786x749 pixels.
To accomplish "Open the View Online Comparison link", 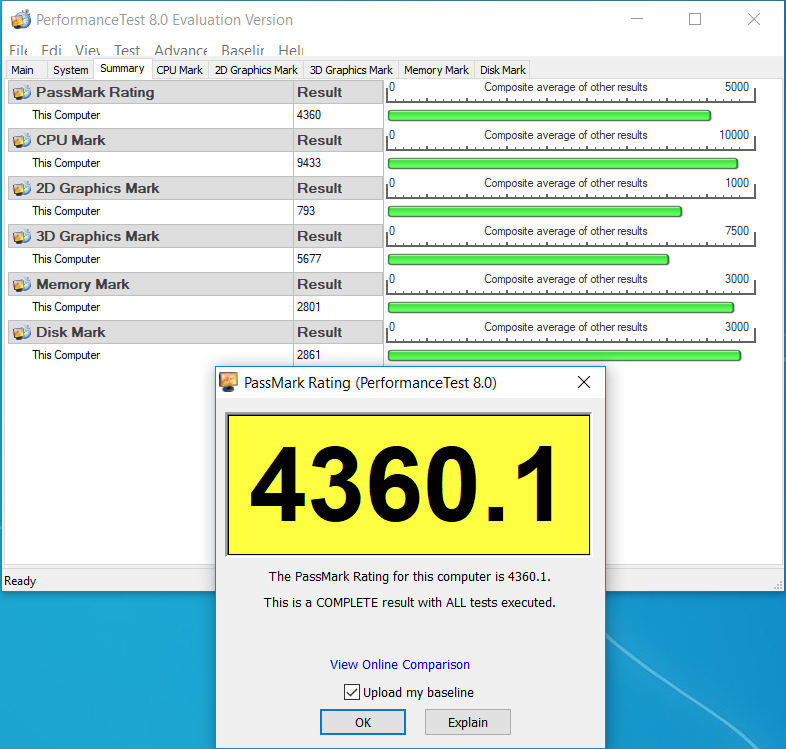I will click(x=400, y=664).
